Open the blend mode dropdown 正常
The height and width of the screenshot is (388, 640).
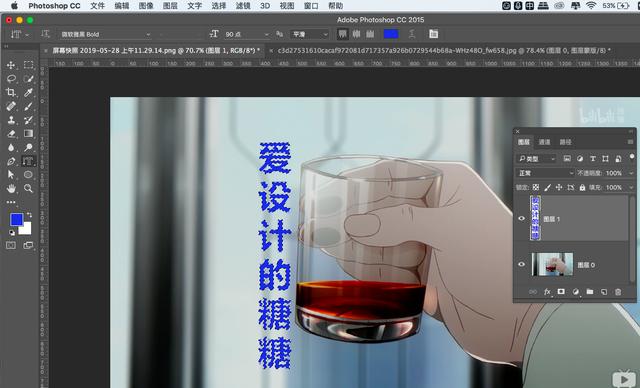[544, 173]
